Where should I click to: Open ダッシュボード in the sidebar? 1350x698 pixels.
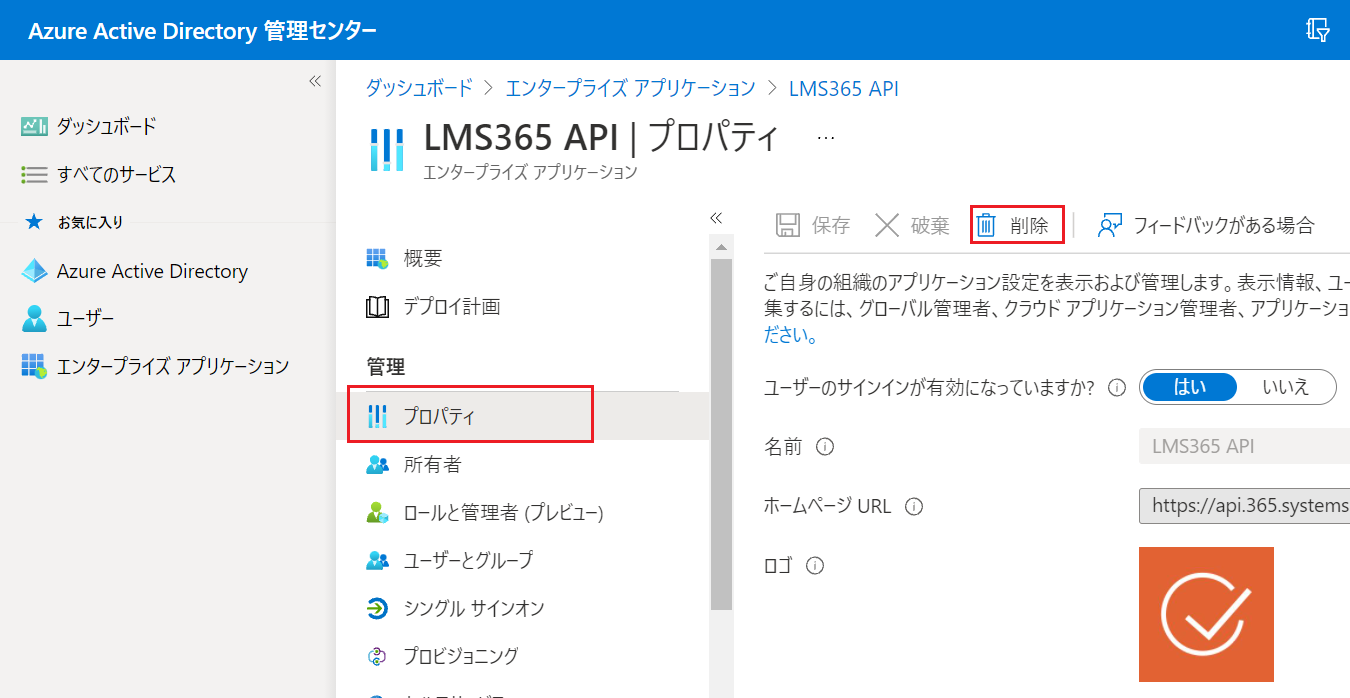(106, 126)
